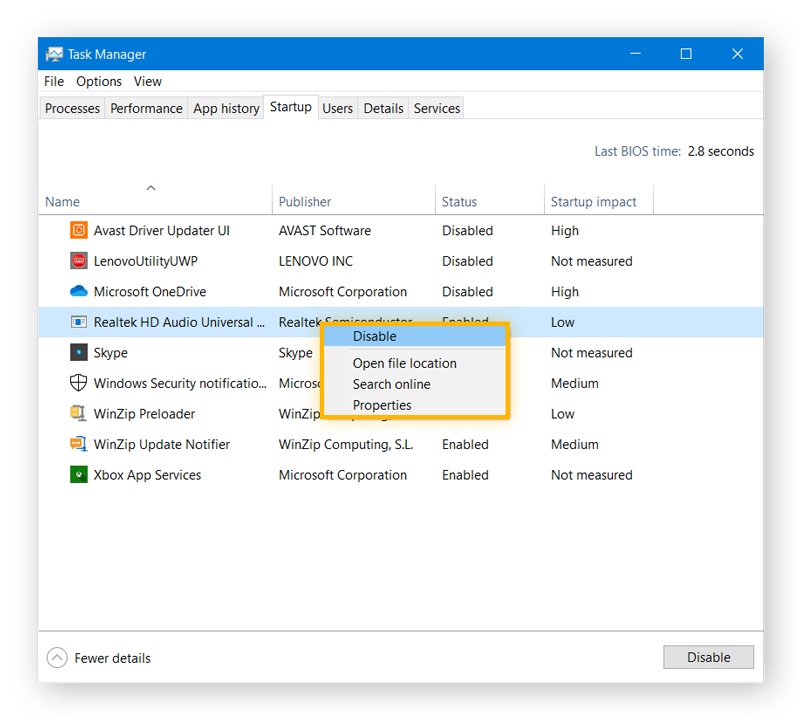This screenshot has width=800, height=720.
Task: Click the Realtek HD Audio Universal icon
Action: tap(79, 322)
